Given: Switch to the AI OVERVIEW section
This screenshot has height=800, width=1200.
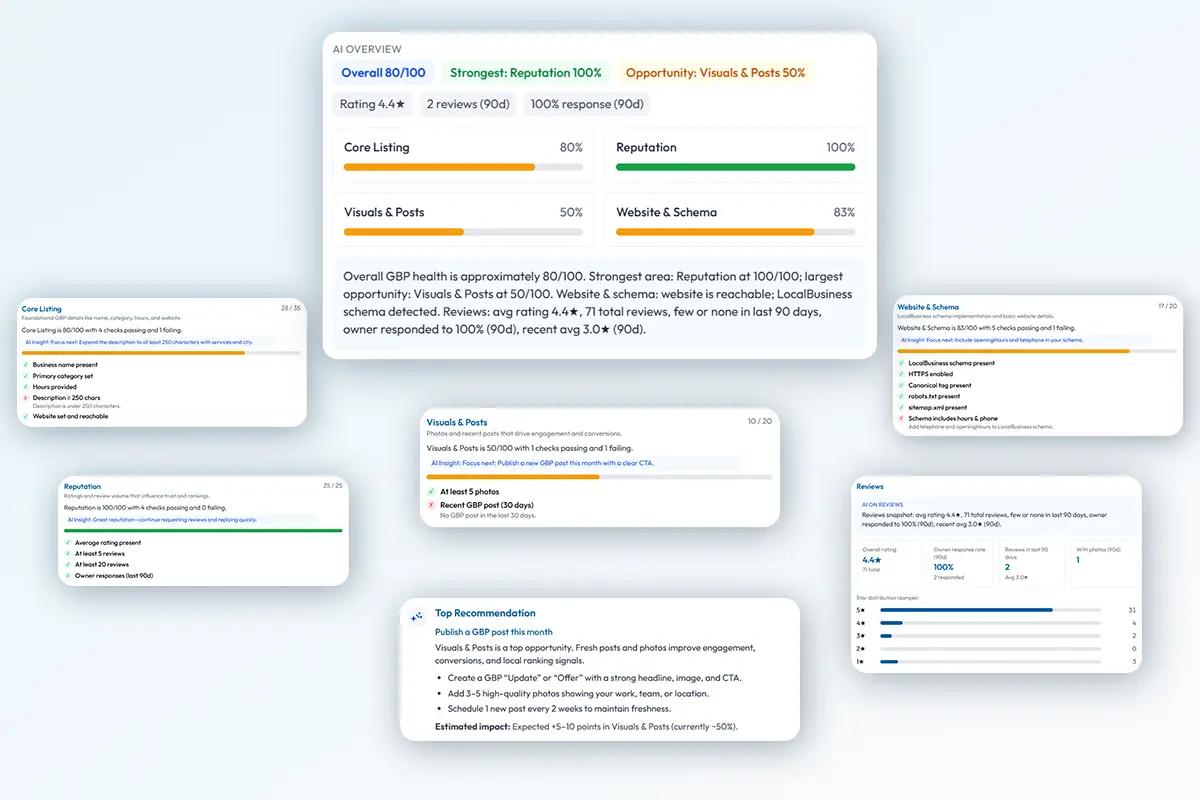Looking at the screenshot, I should [367, 48].
